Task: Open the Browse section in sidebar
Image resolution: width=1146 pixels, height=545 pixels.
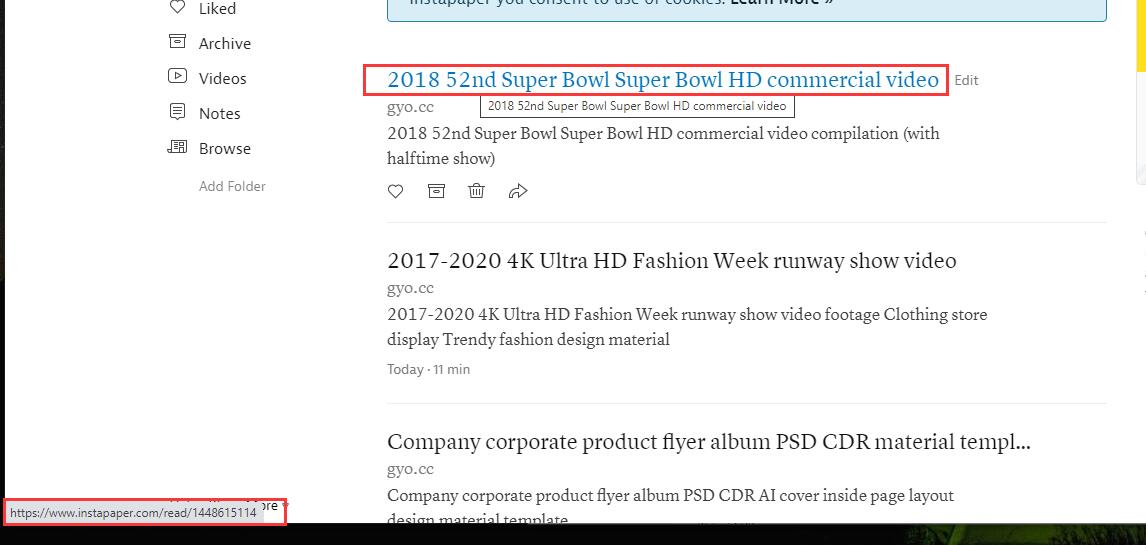Action: point(224,149)
